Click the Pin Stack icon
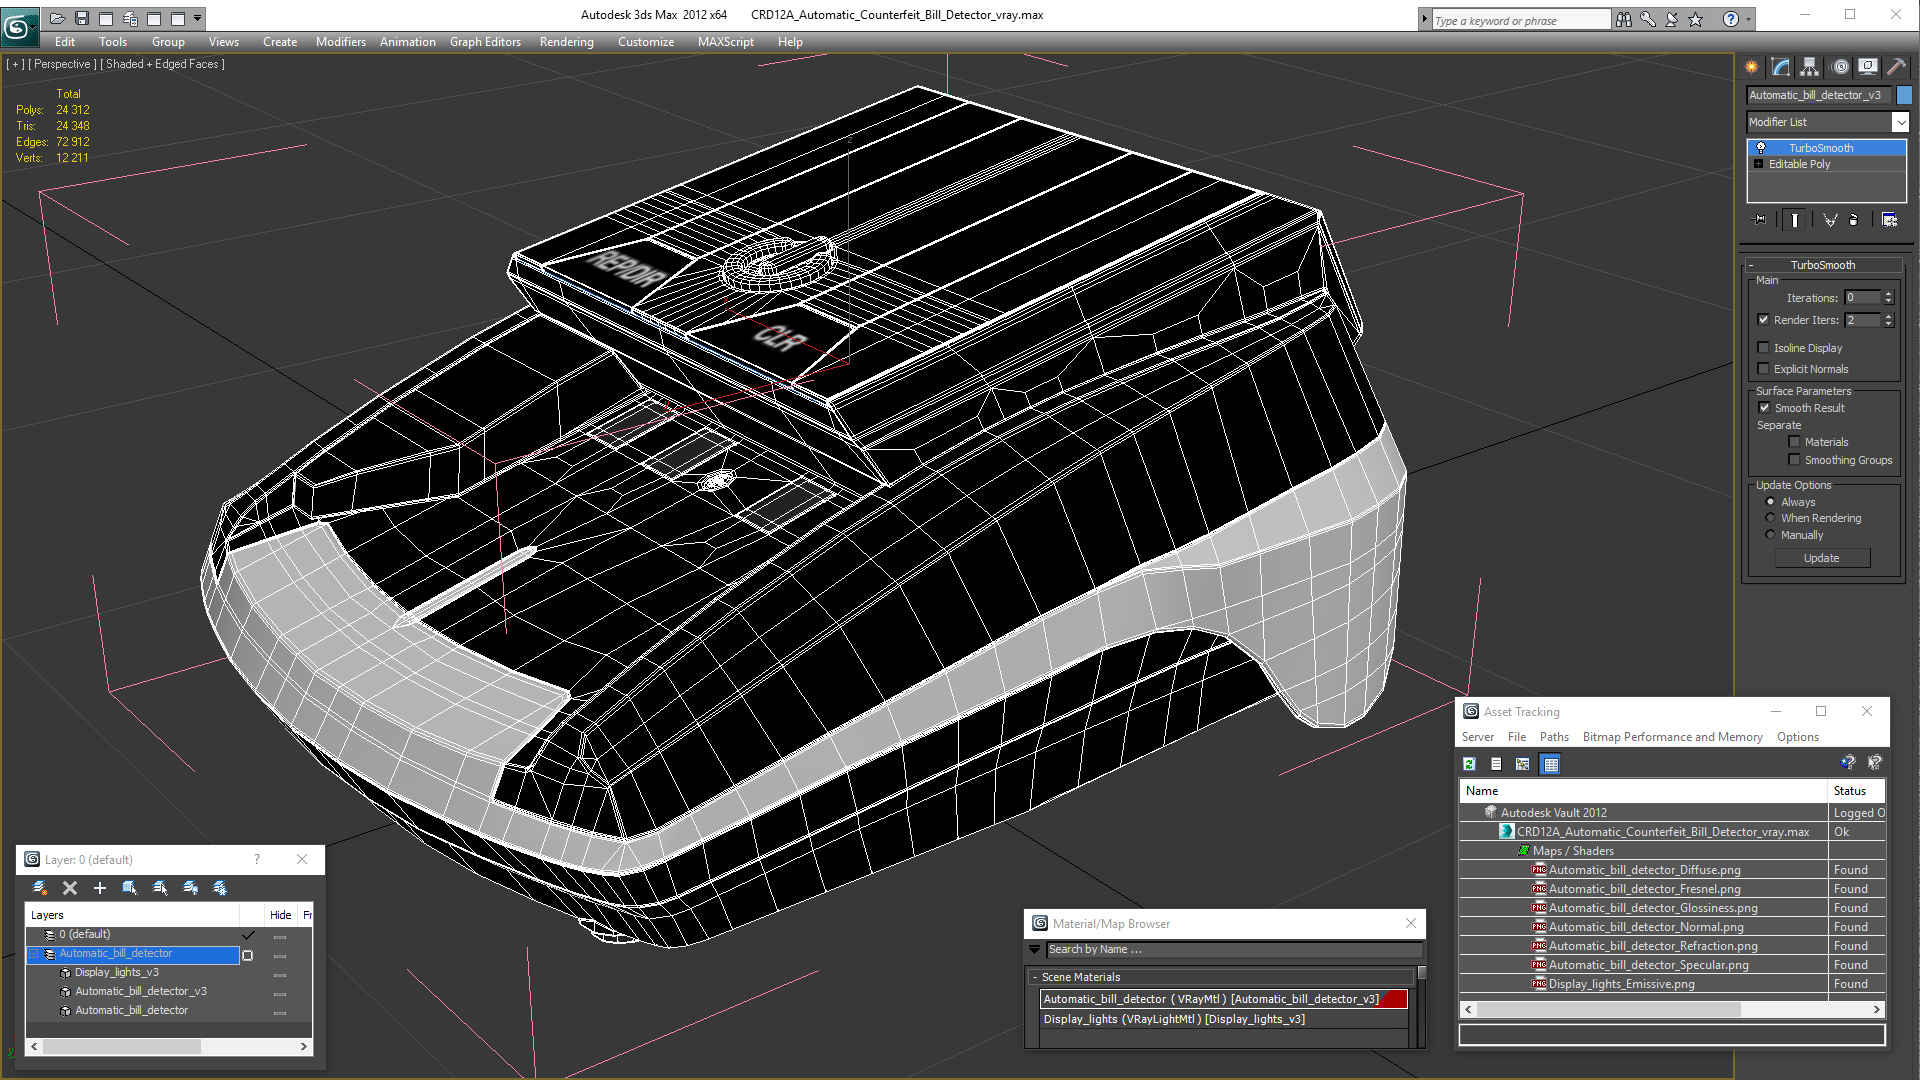 1760,220
